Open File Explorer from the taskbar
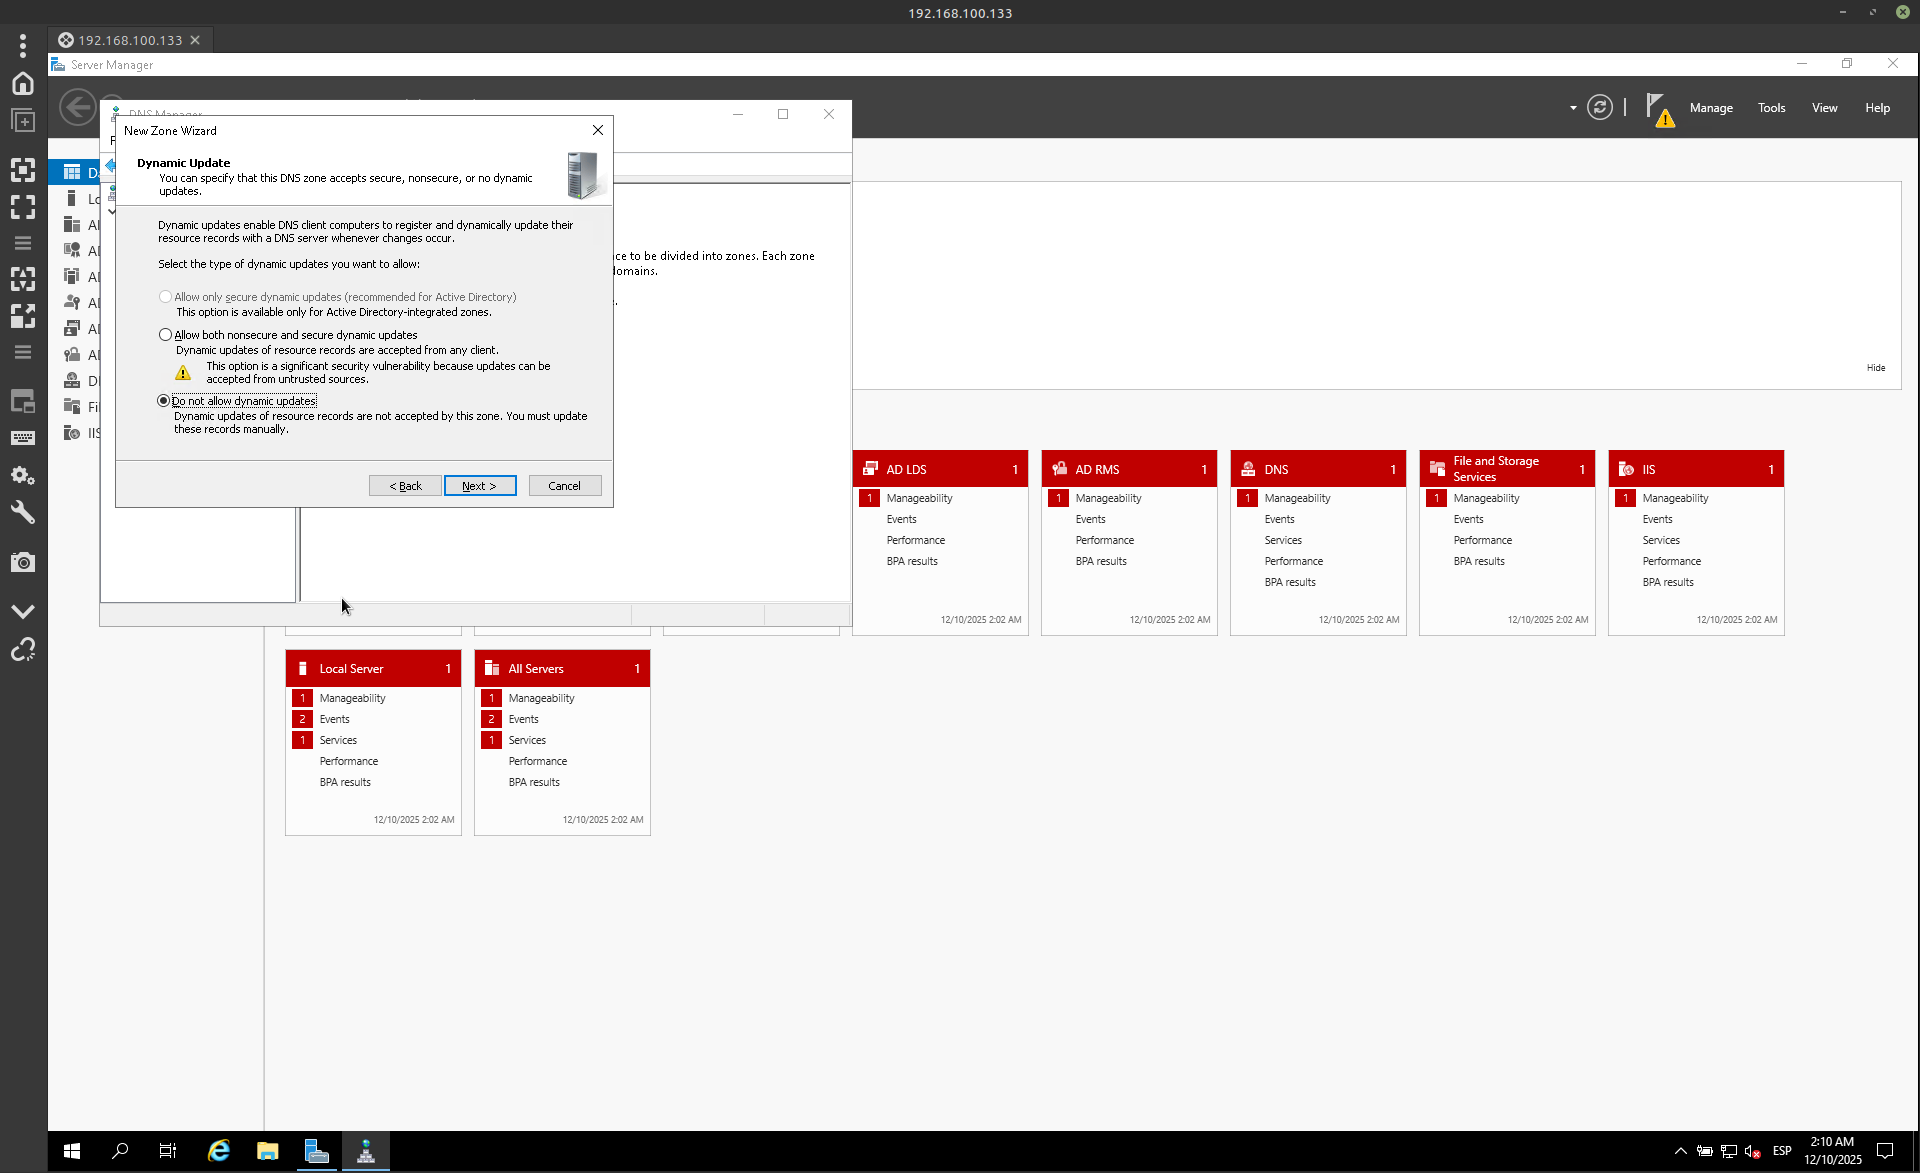Image resolution: width=1920 pixels, height=1173 pixels. [267, 1151]
